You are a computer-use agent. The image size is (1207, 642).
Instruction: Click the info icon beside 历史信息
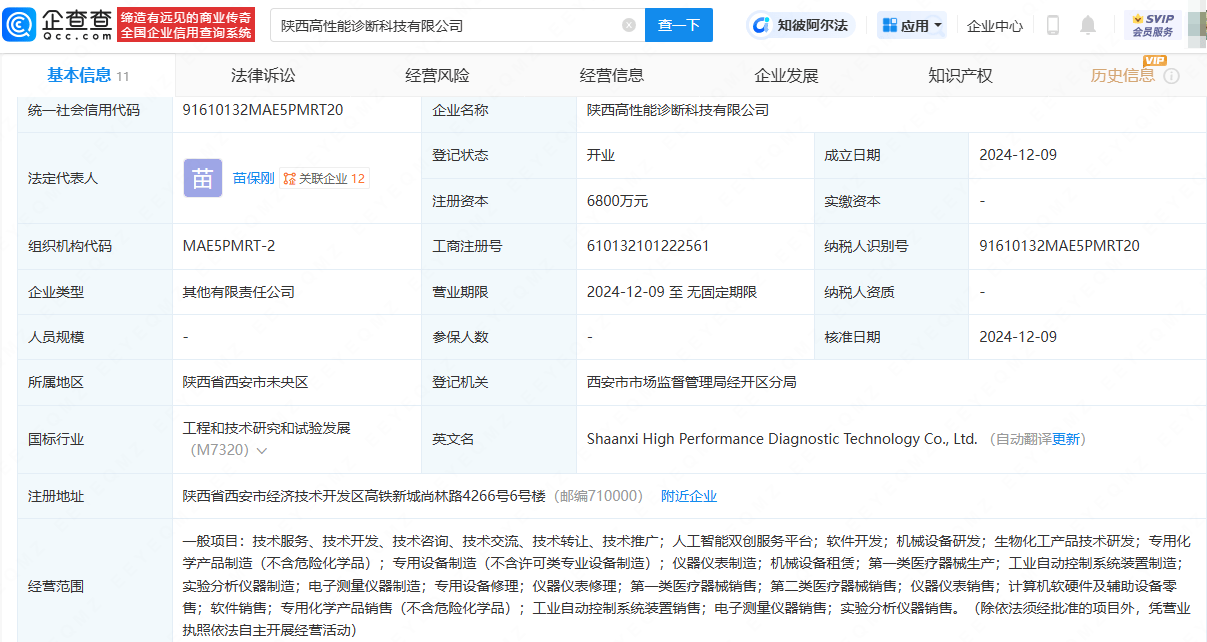coord(1171,76)
